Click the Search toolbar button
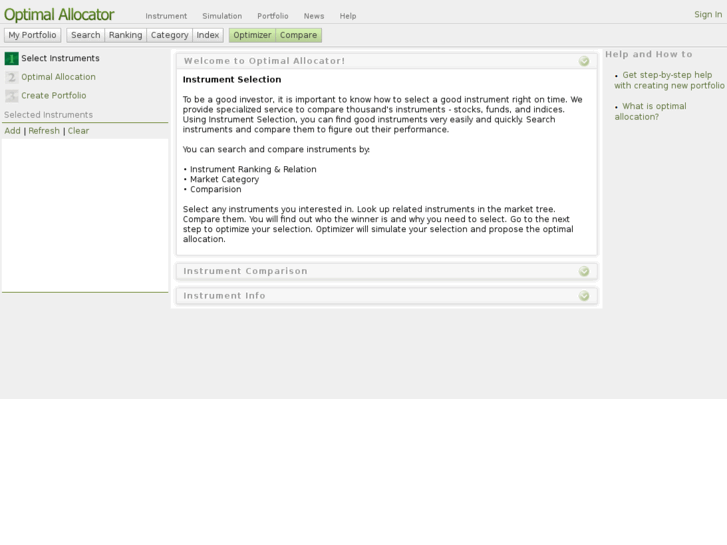This screenshot has height=545, width=727. point(85,35)
